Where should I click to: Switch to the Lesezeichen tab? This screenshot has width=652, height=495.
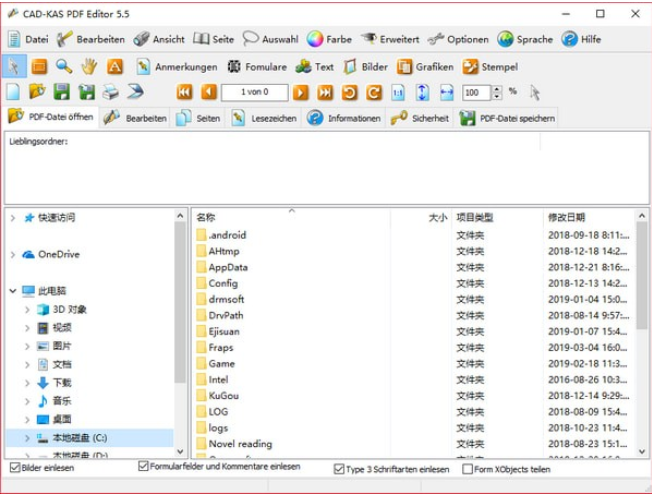point(264,118)
